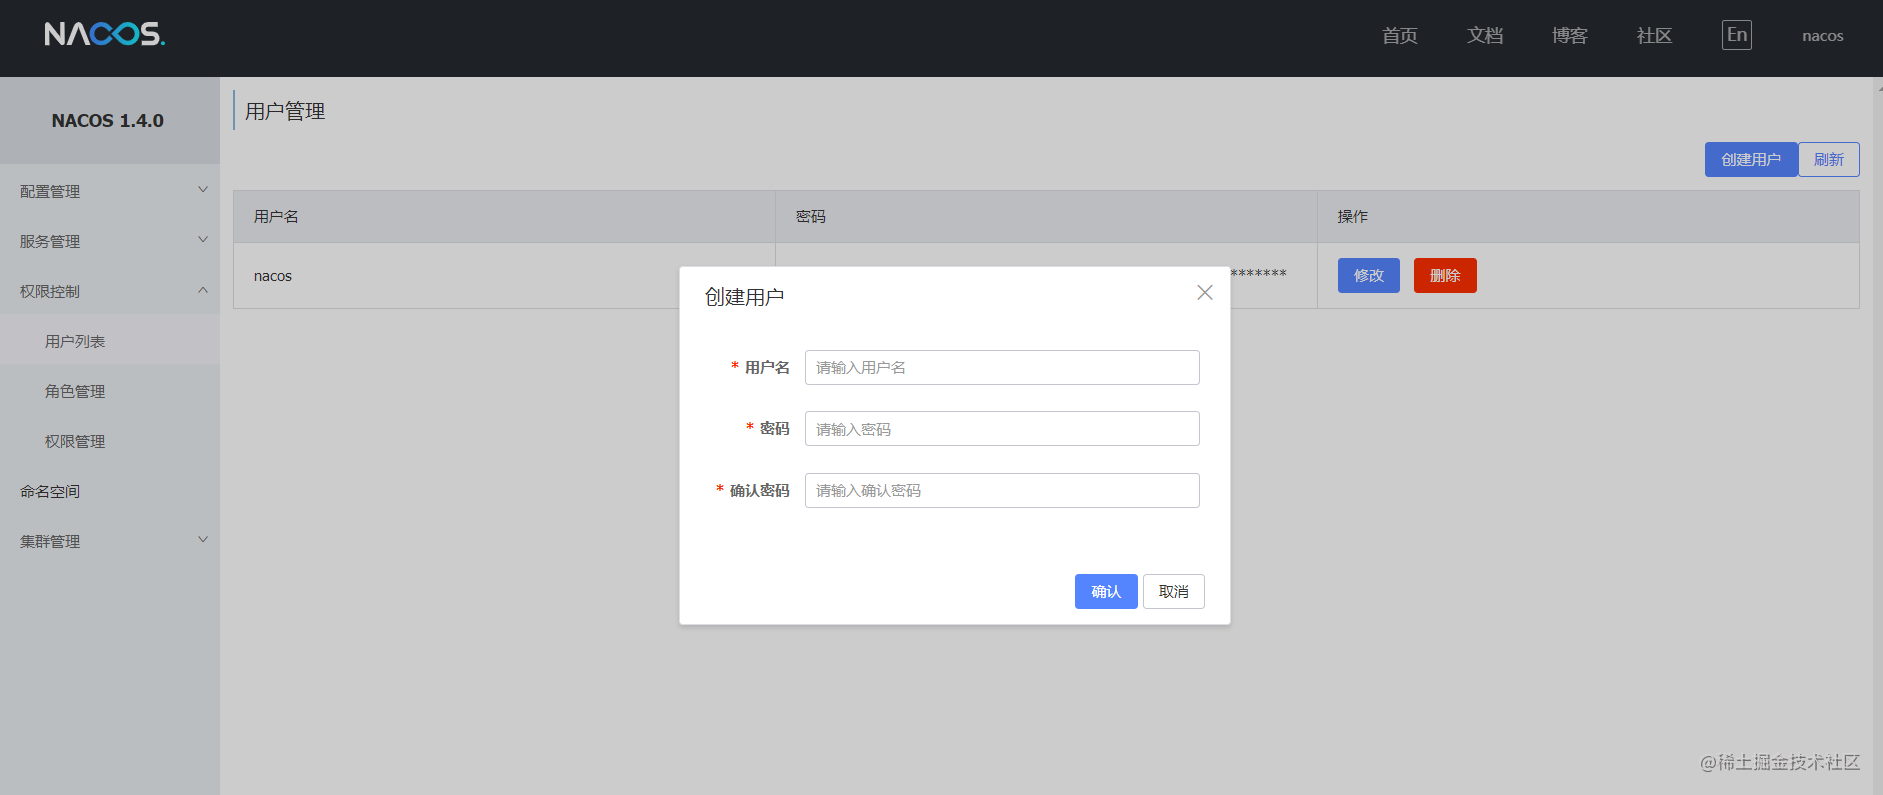Cancel the dialog with 取消
The width and height of the screenshot is (1883, 795).
(x=1174, y=591)
